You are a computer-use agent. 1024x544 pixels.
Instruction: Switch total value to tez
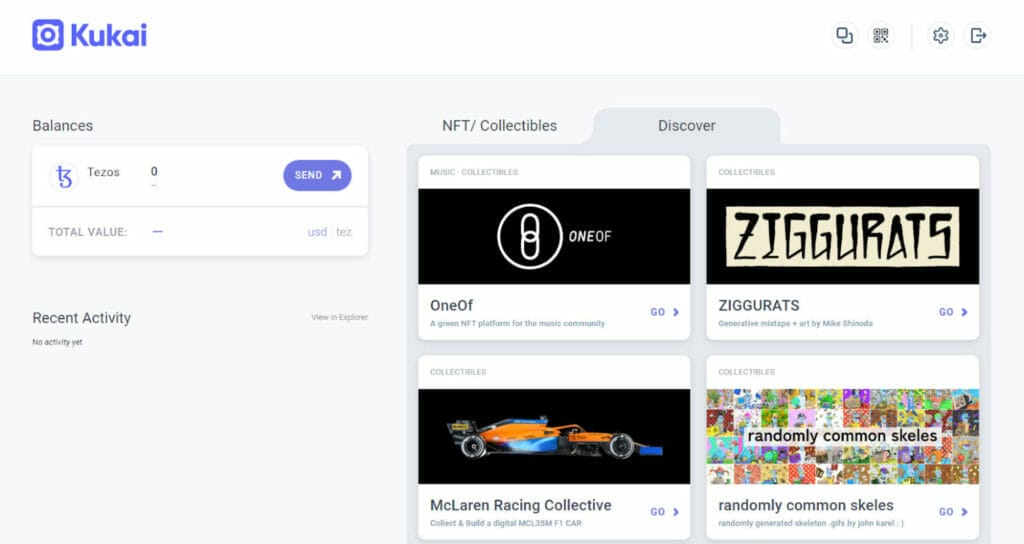pos(344,232)
